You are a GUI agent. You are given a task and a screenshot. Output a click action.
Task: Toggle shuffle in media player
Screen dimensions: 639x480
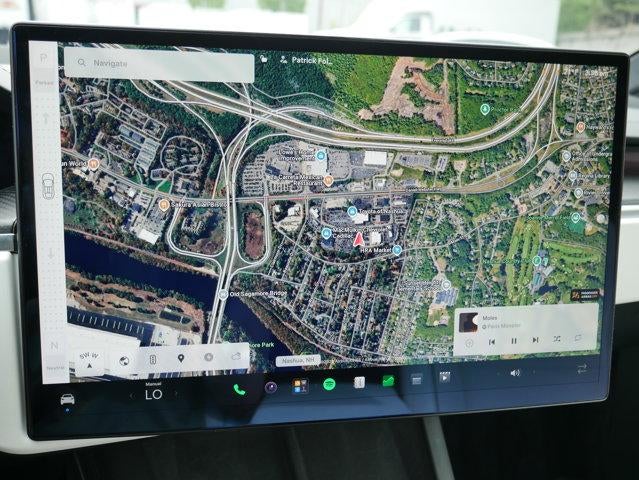click(557, 339)
